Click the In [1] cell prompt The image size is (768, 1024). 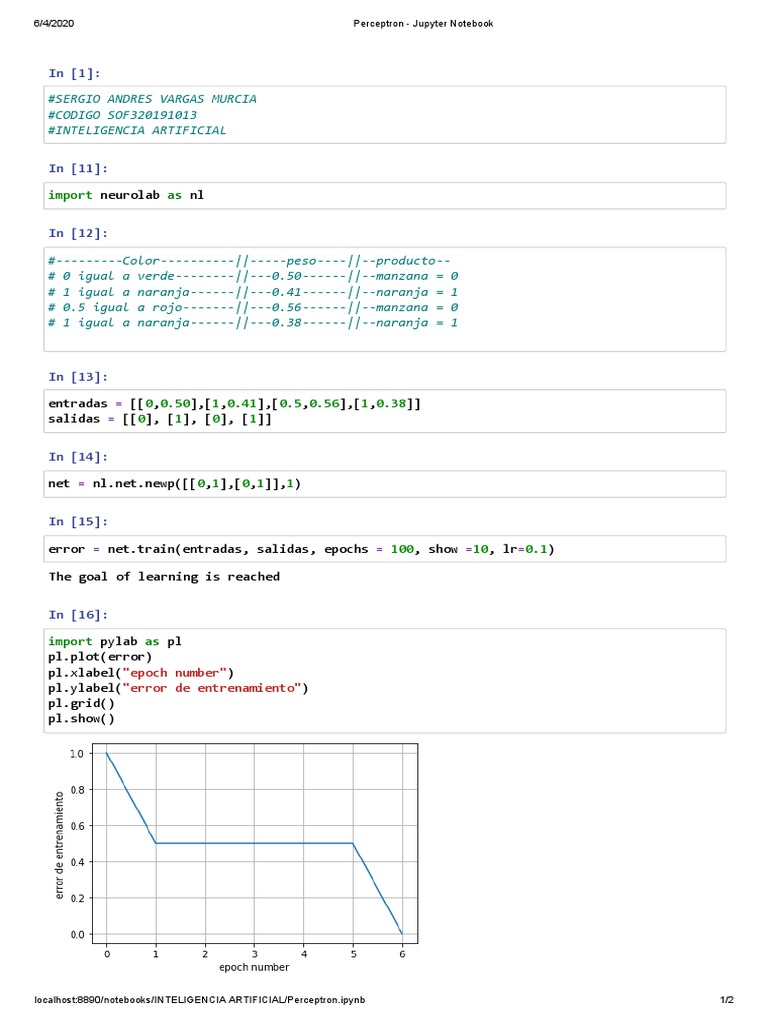pos(74,73)
